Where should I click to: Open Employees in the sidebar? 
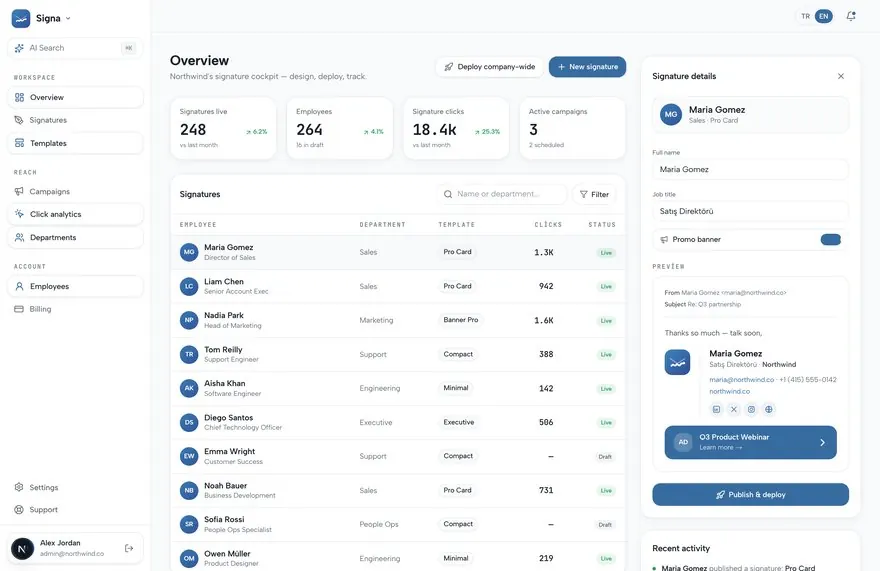point(75,286)
